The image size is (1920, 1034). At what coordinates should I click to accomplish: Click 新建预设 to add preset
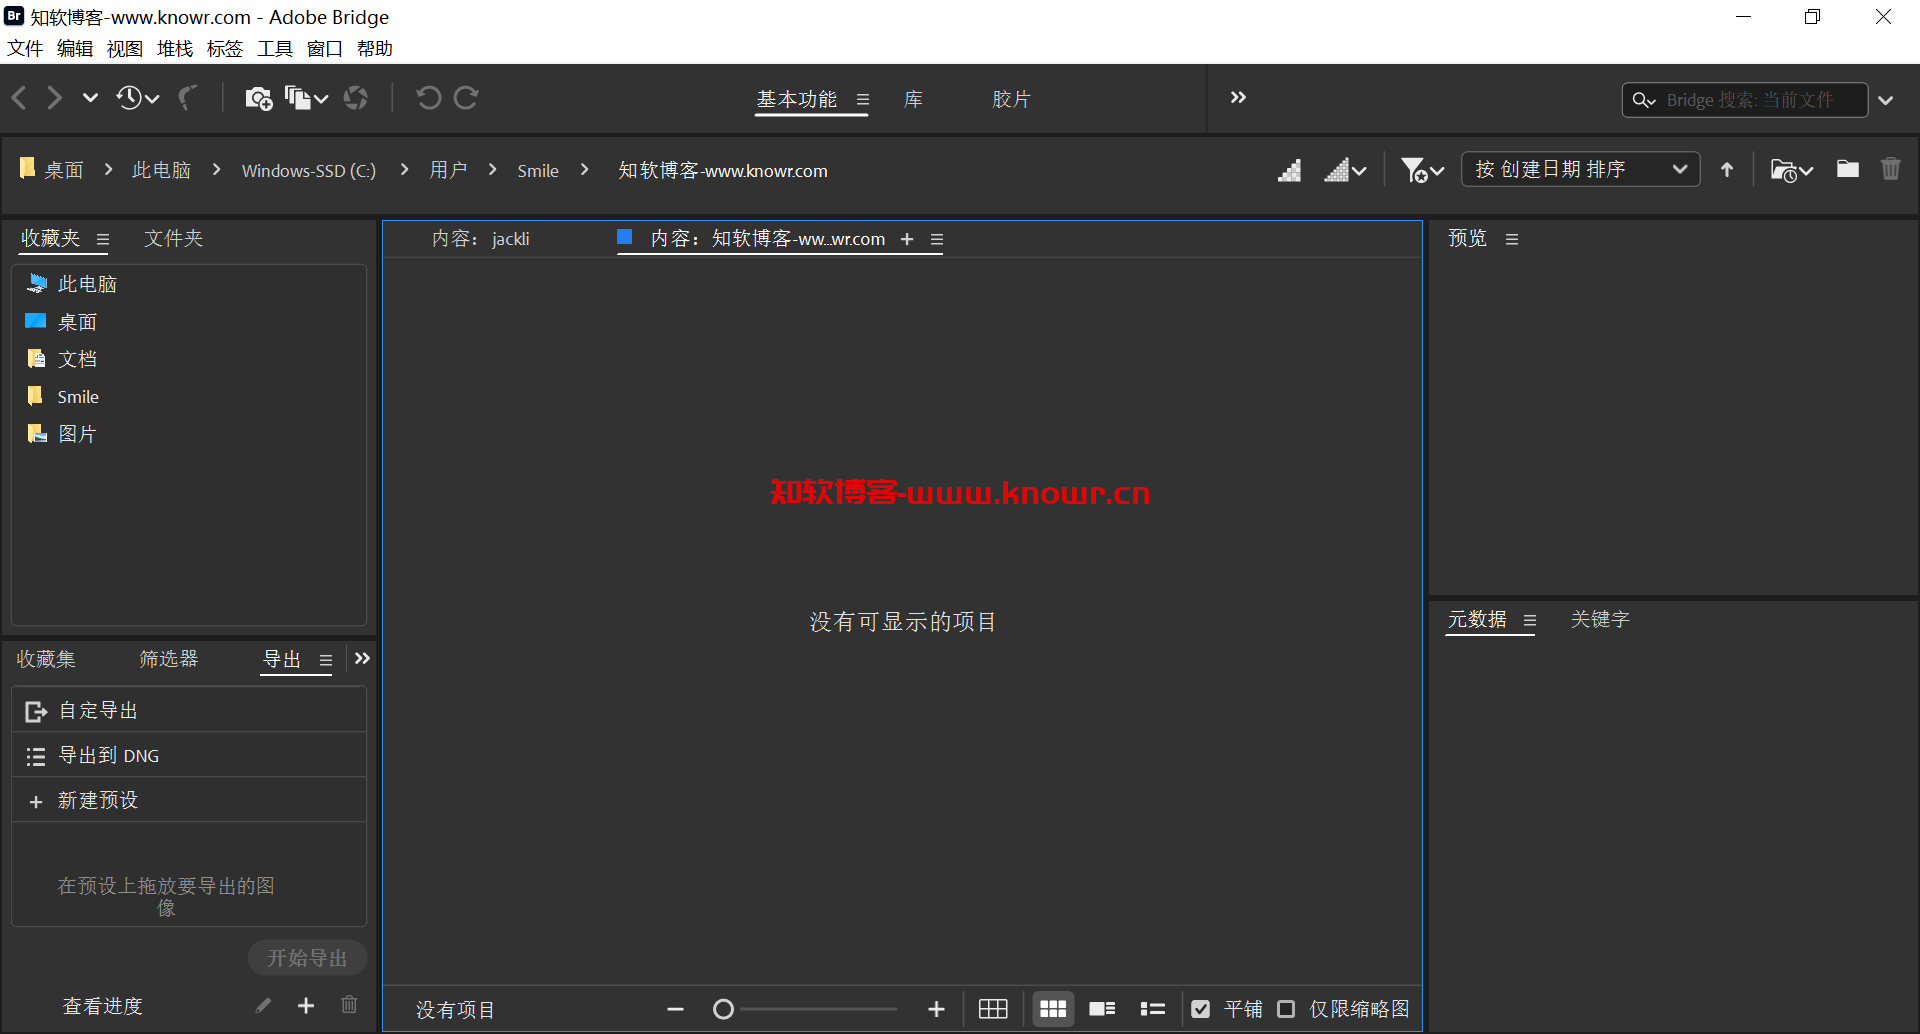[189, 800]
